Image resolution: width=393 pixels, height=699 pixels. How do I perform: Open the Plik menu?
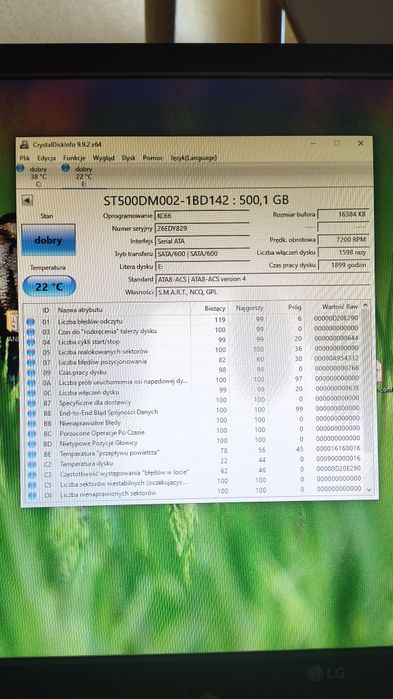(25, 158)
